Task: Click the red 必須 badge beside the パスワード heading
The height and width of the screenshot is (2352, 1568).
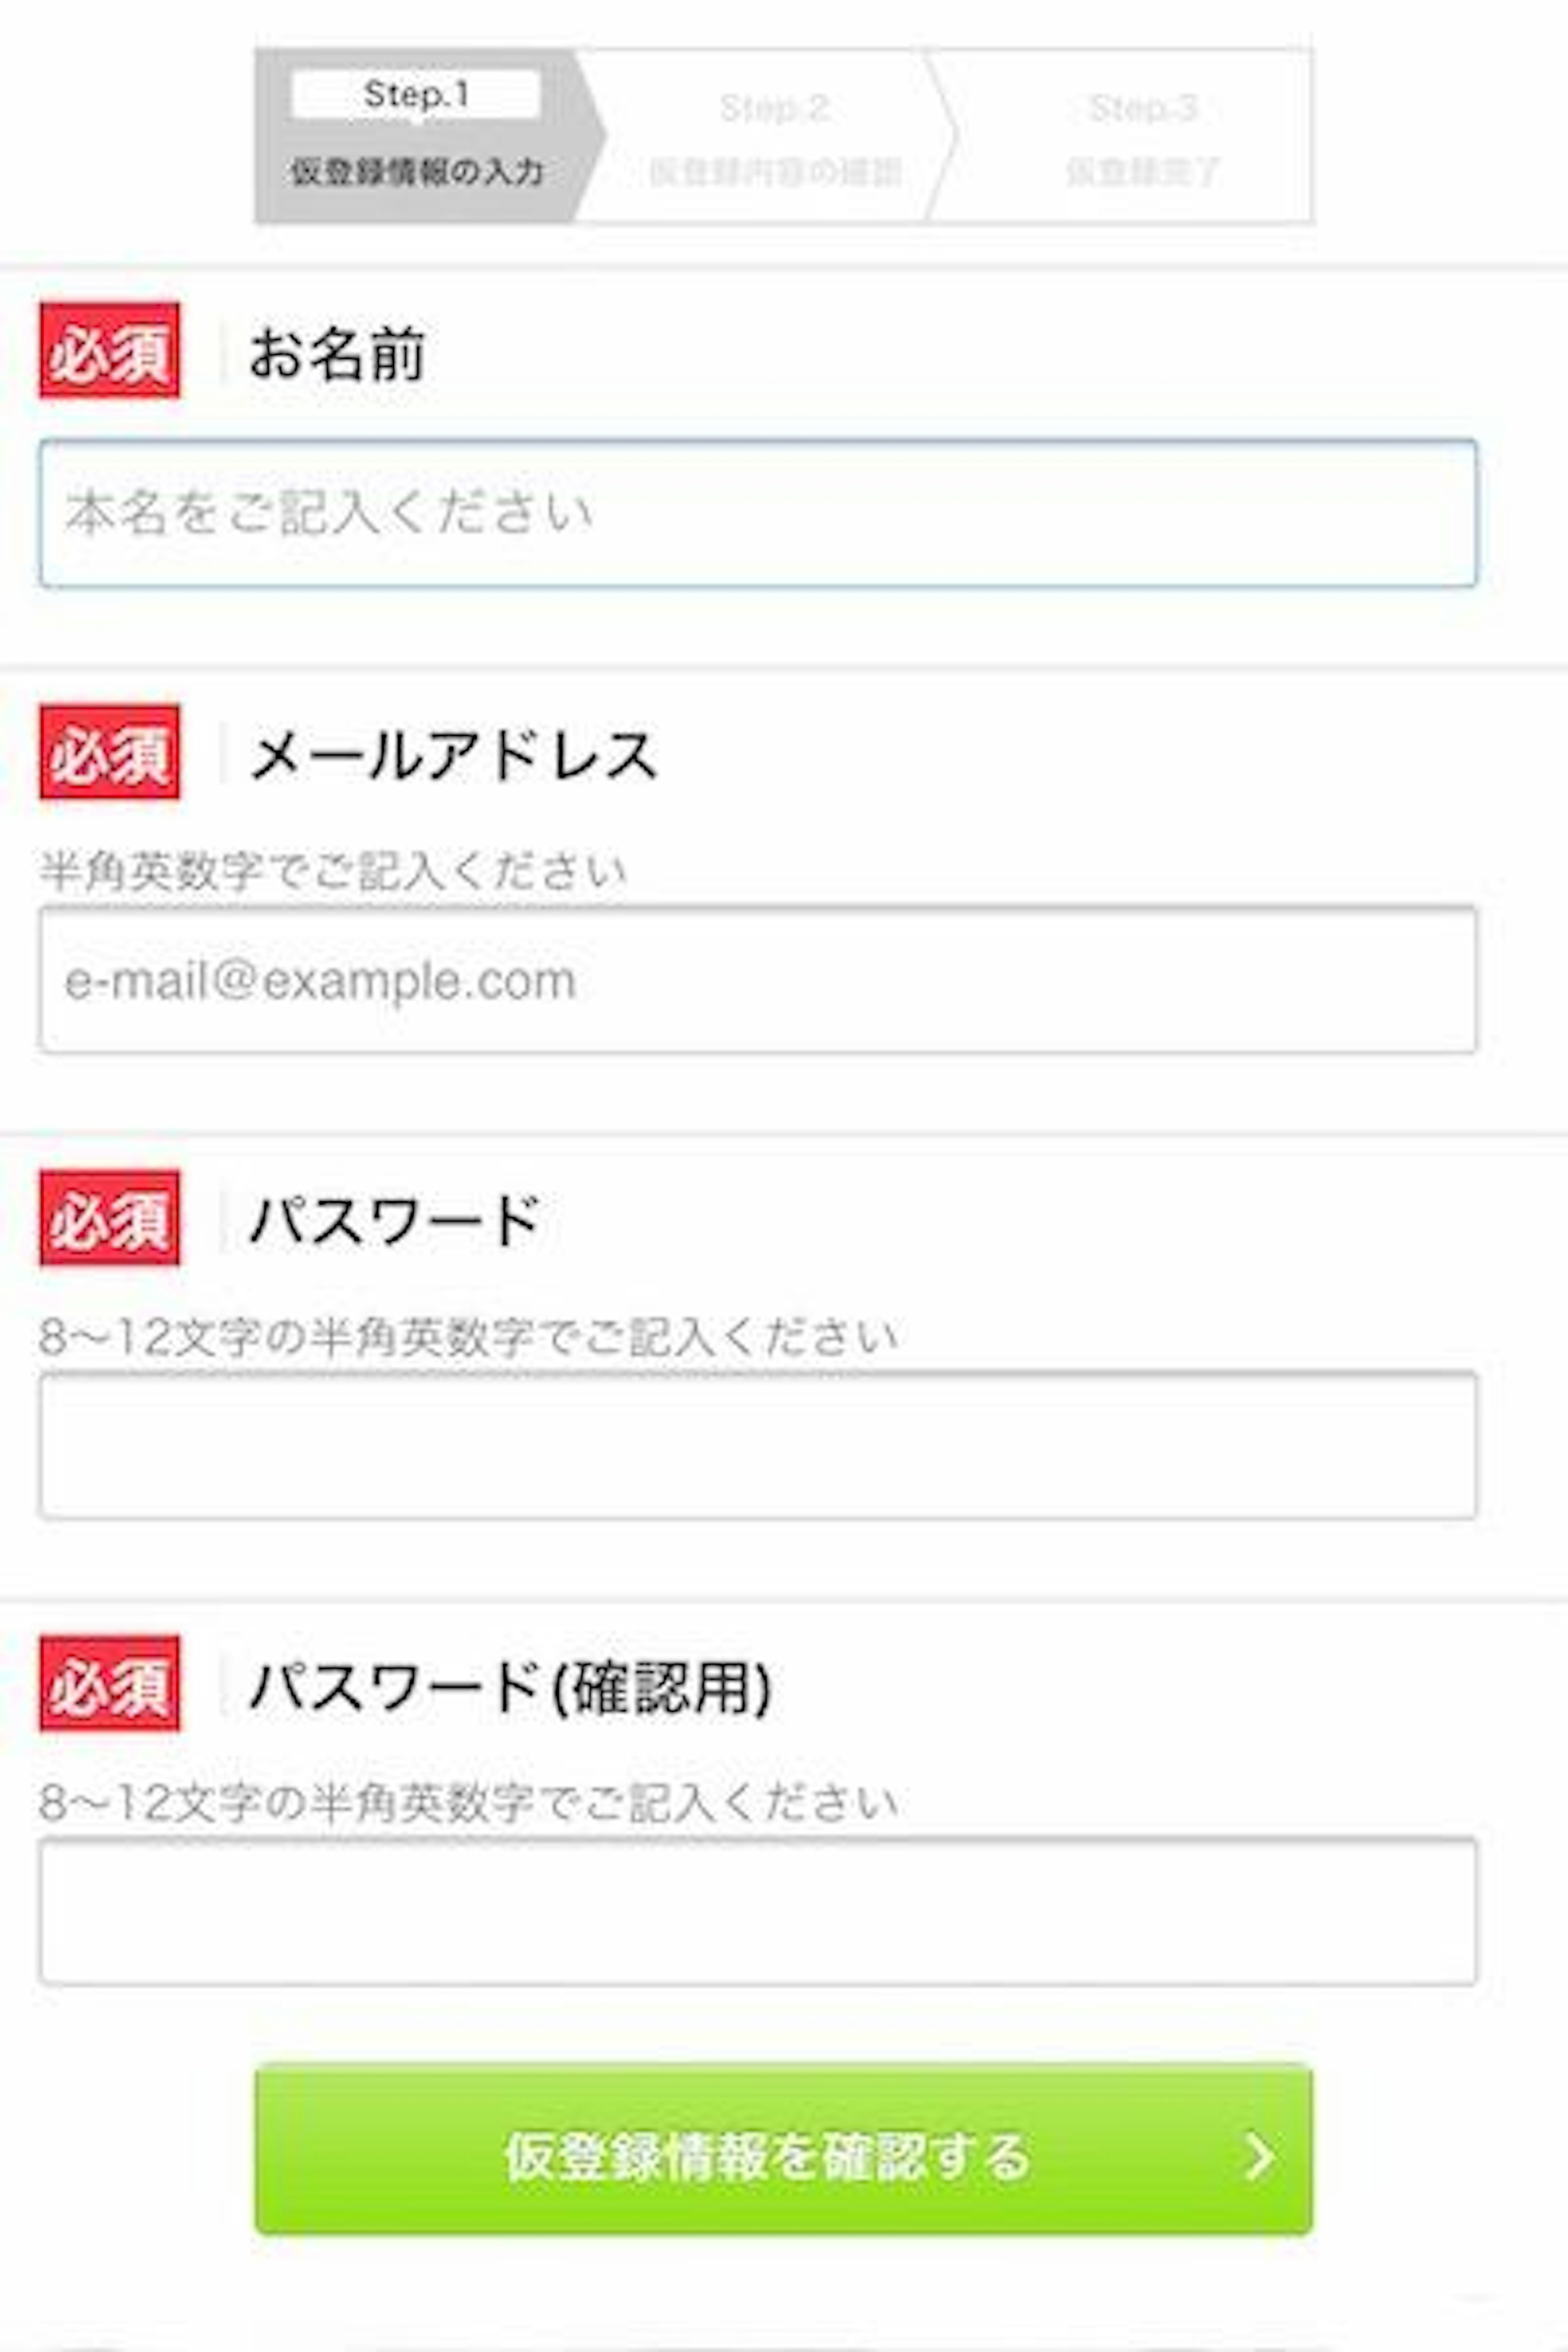Action: (110, 1218)
